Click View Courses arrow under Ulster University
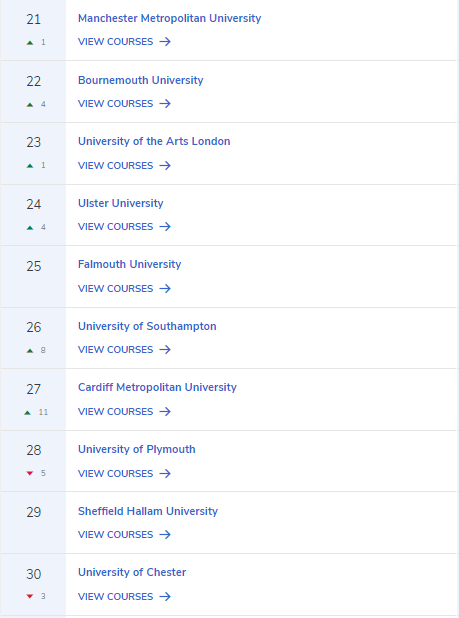Screen dimensions: 459x618 (165, 227)
